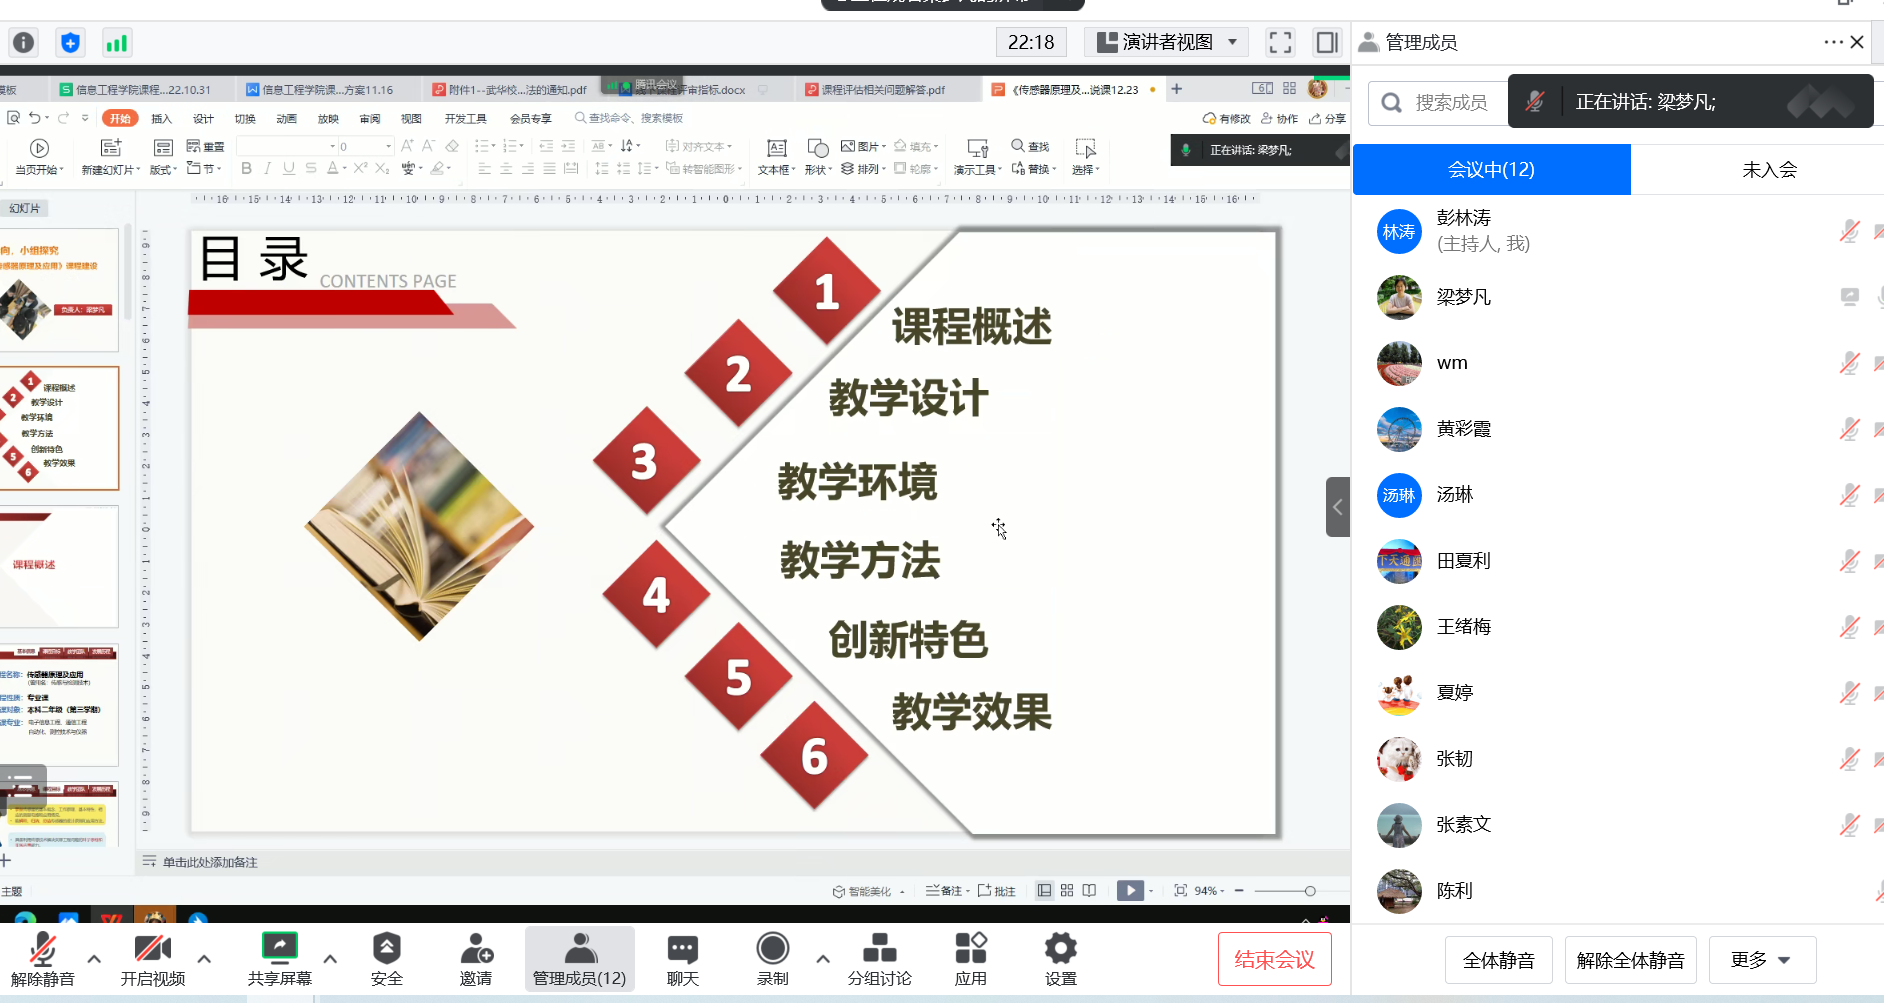Expand audio options arrow beside mute
The width and height of the screenshot is (1884, 1003).
pyautogui.click(x=94, y=958)
